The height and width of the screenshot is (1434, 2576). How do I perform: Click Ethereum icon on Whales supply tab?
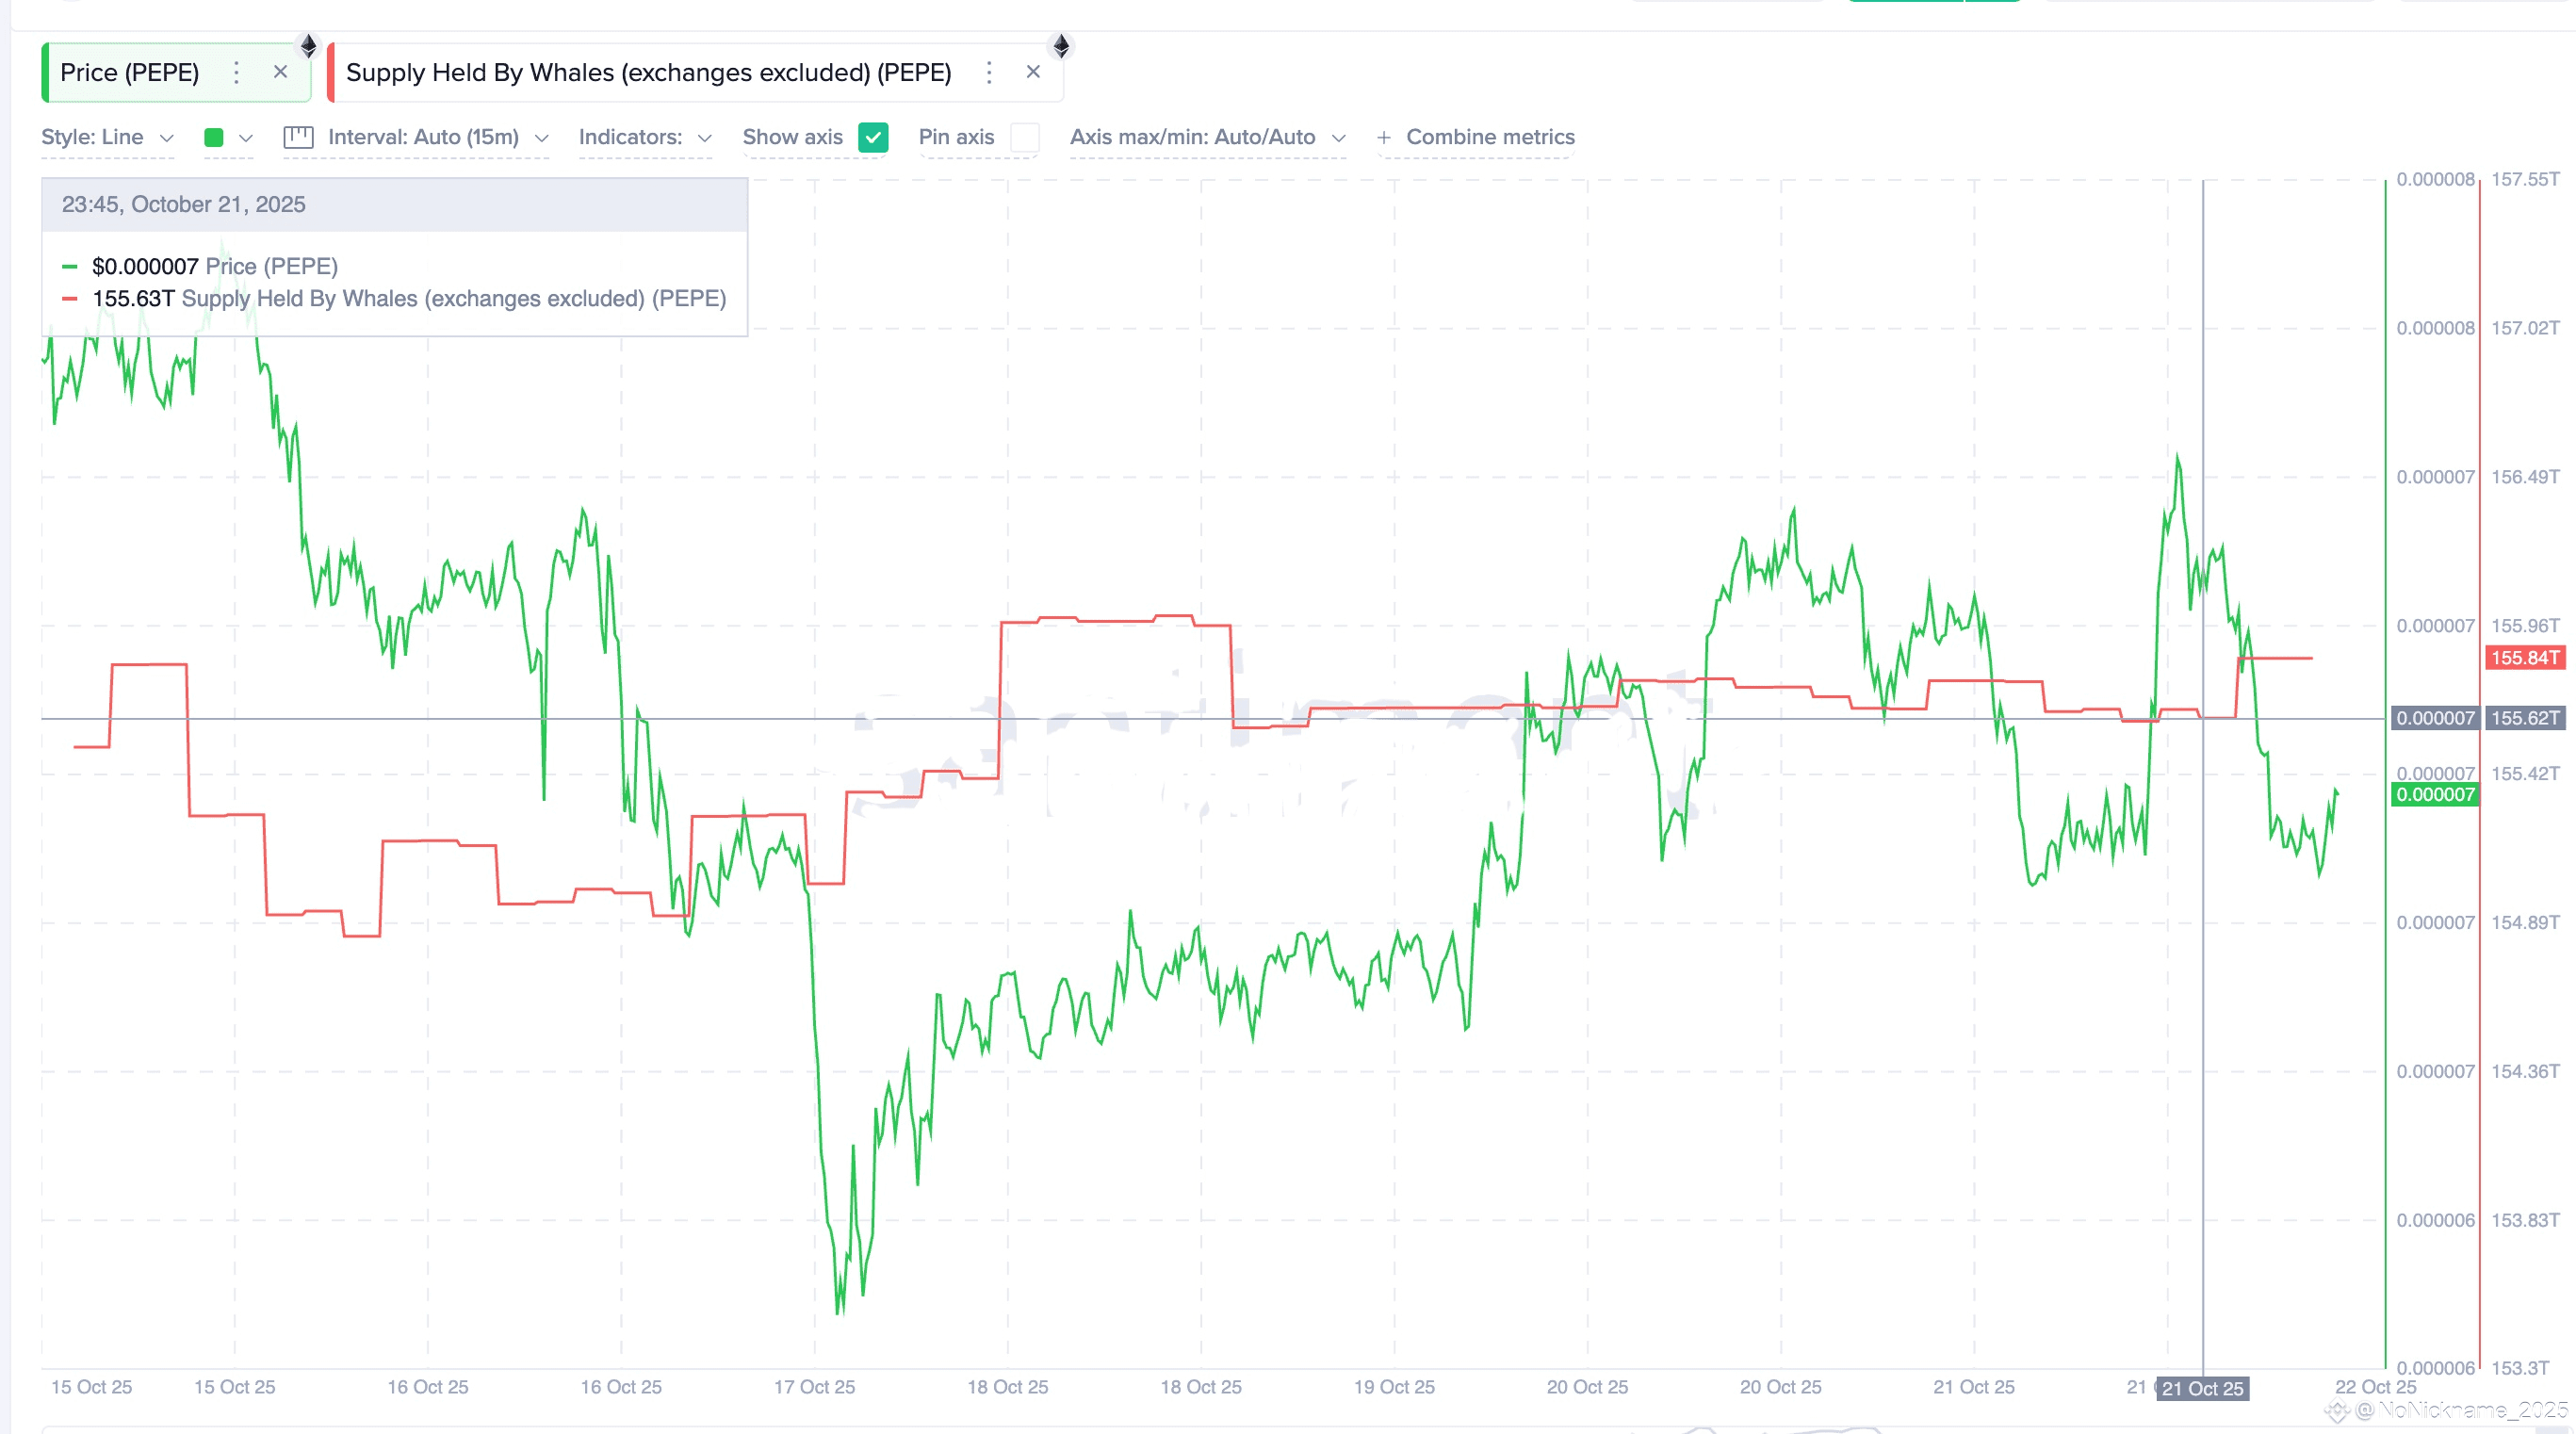click(x=1061, y=45)
